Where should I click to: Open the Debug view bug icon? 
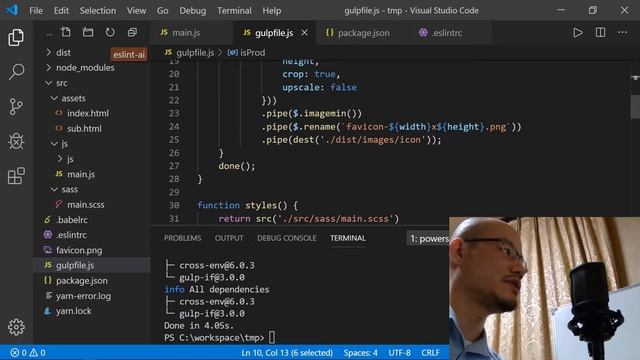[16, 141]
